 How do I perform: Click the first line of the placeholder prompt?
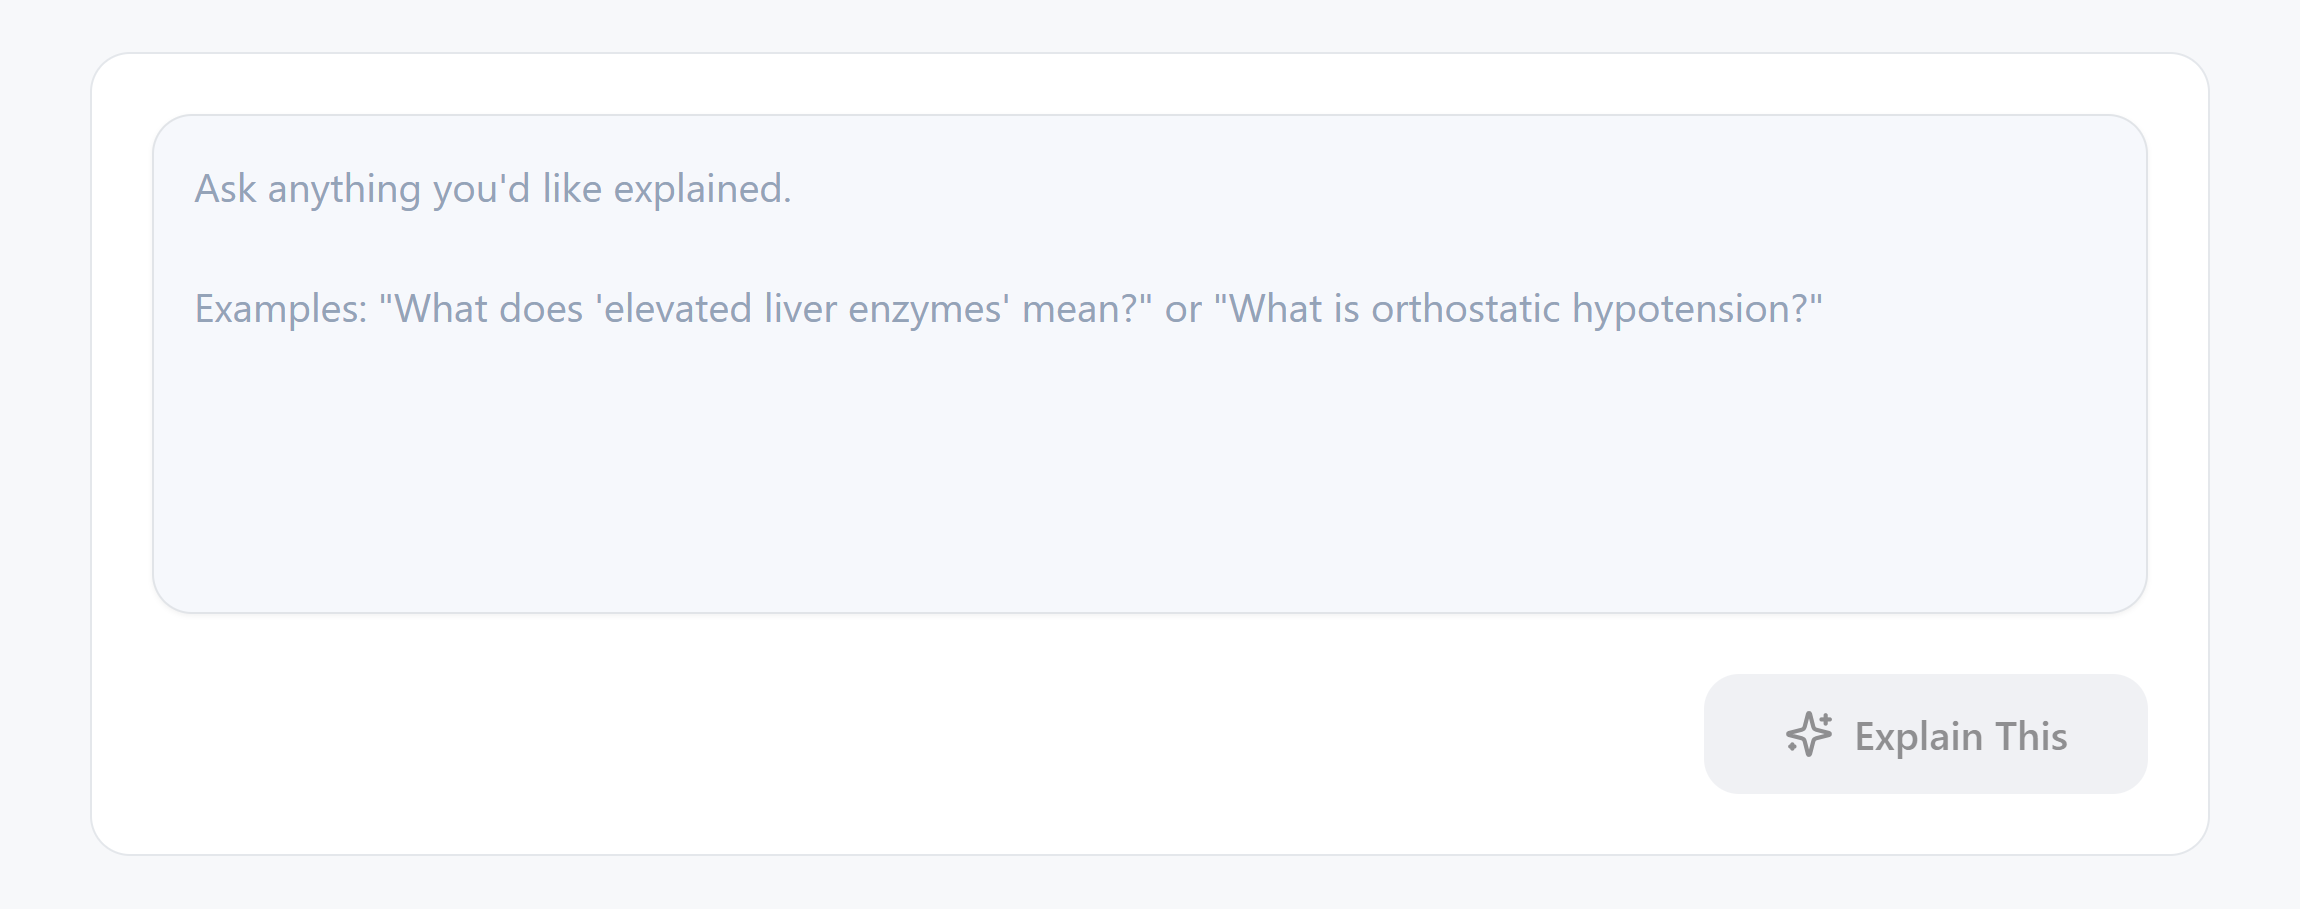(x=492, y=188)
